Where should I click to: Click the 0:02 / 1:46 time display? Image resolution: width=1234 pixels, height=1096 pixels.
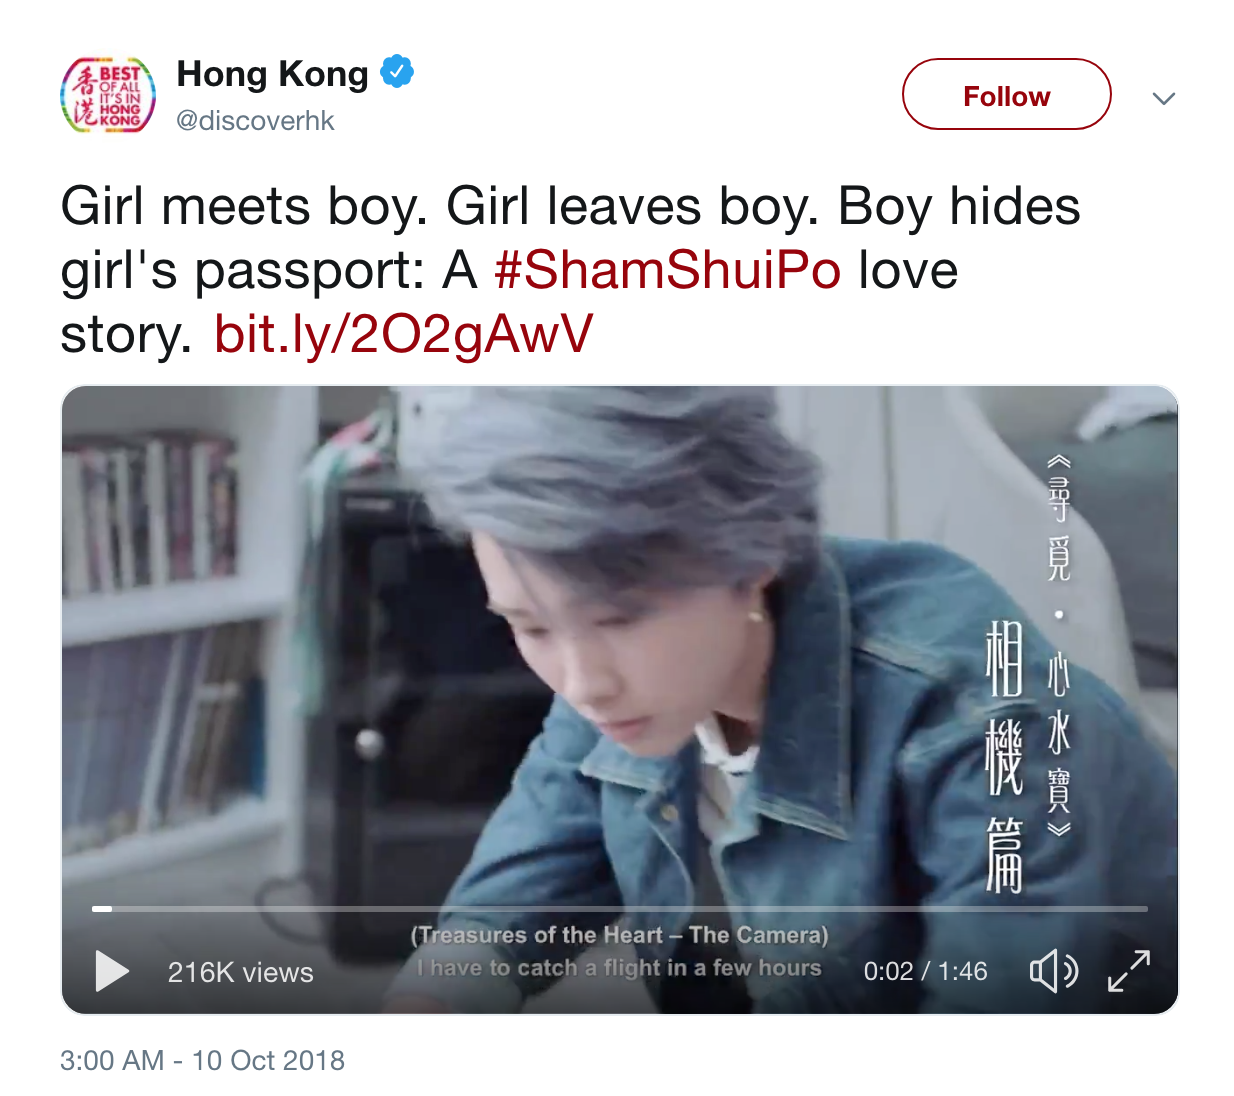925,971
